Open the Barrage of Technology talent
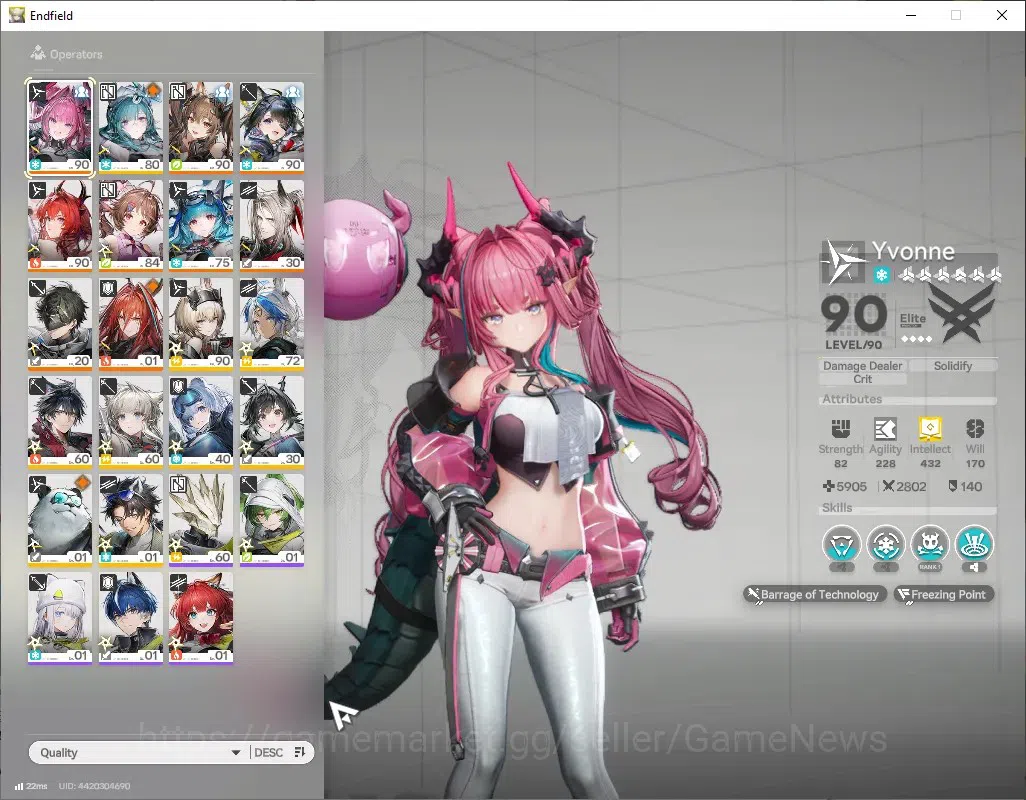Image resolution: width=1026 pixels, height=800 pixels. [815, 594]
